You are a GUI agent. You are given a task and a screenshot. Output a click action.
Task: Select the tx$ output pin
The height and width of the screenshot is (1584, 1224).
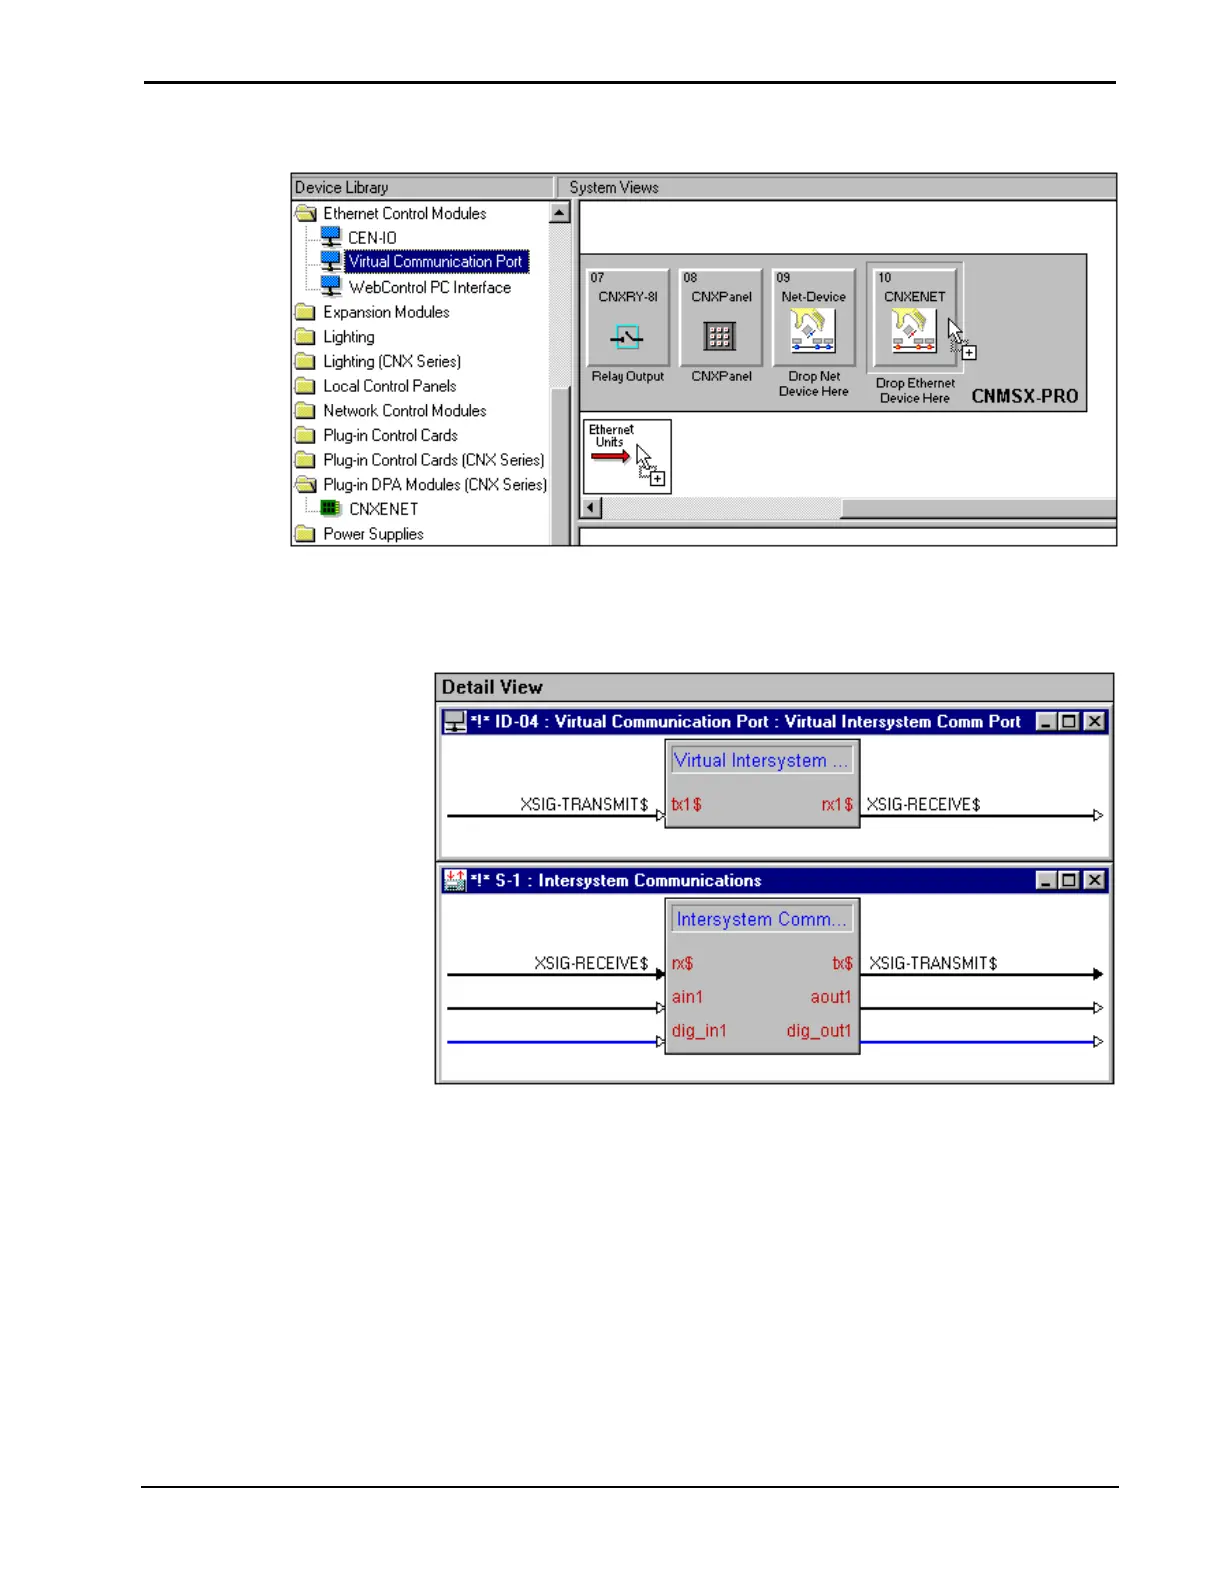[843, 964]
